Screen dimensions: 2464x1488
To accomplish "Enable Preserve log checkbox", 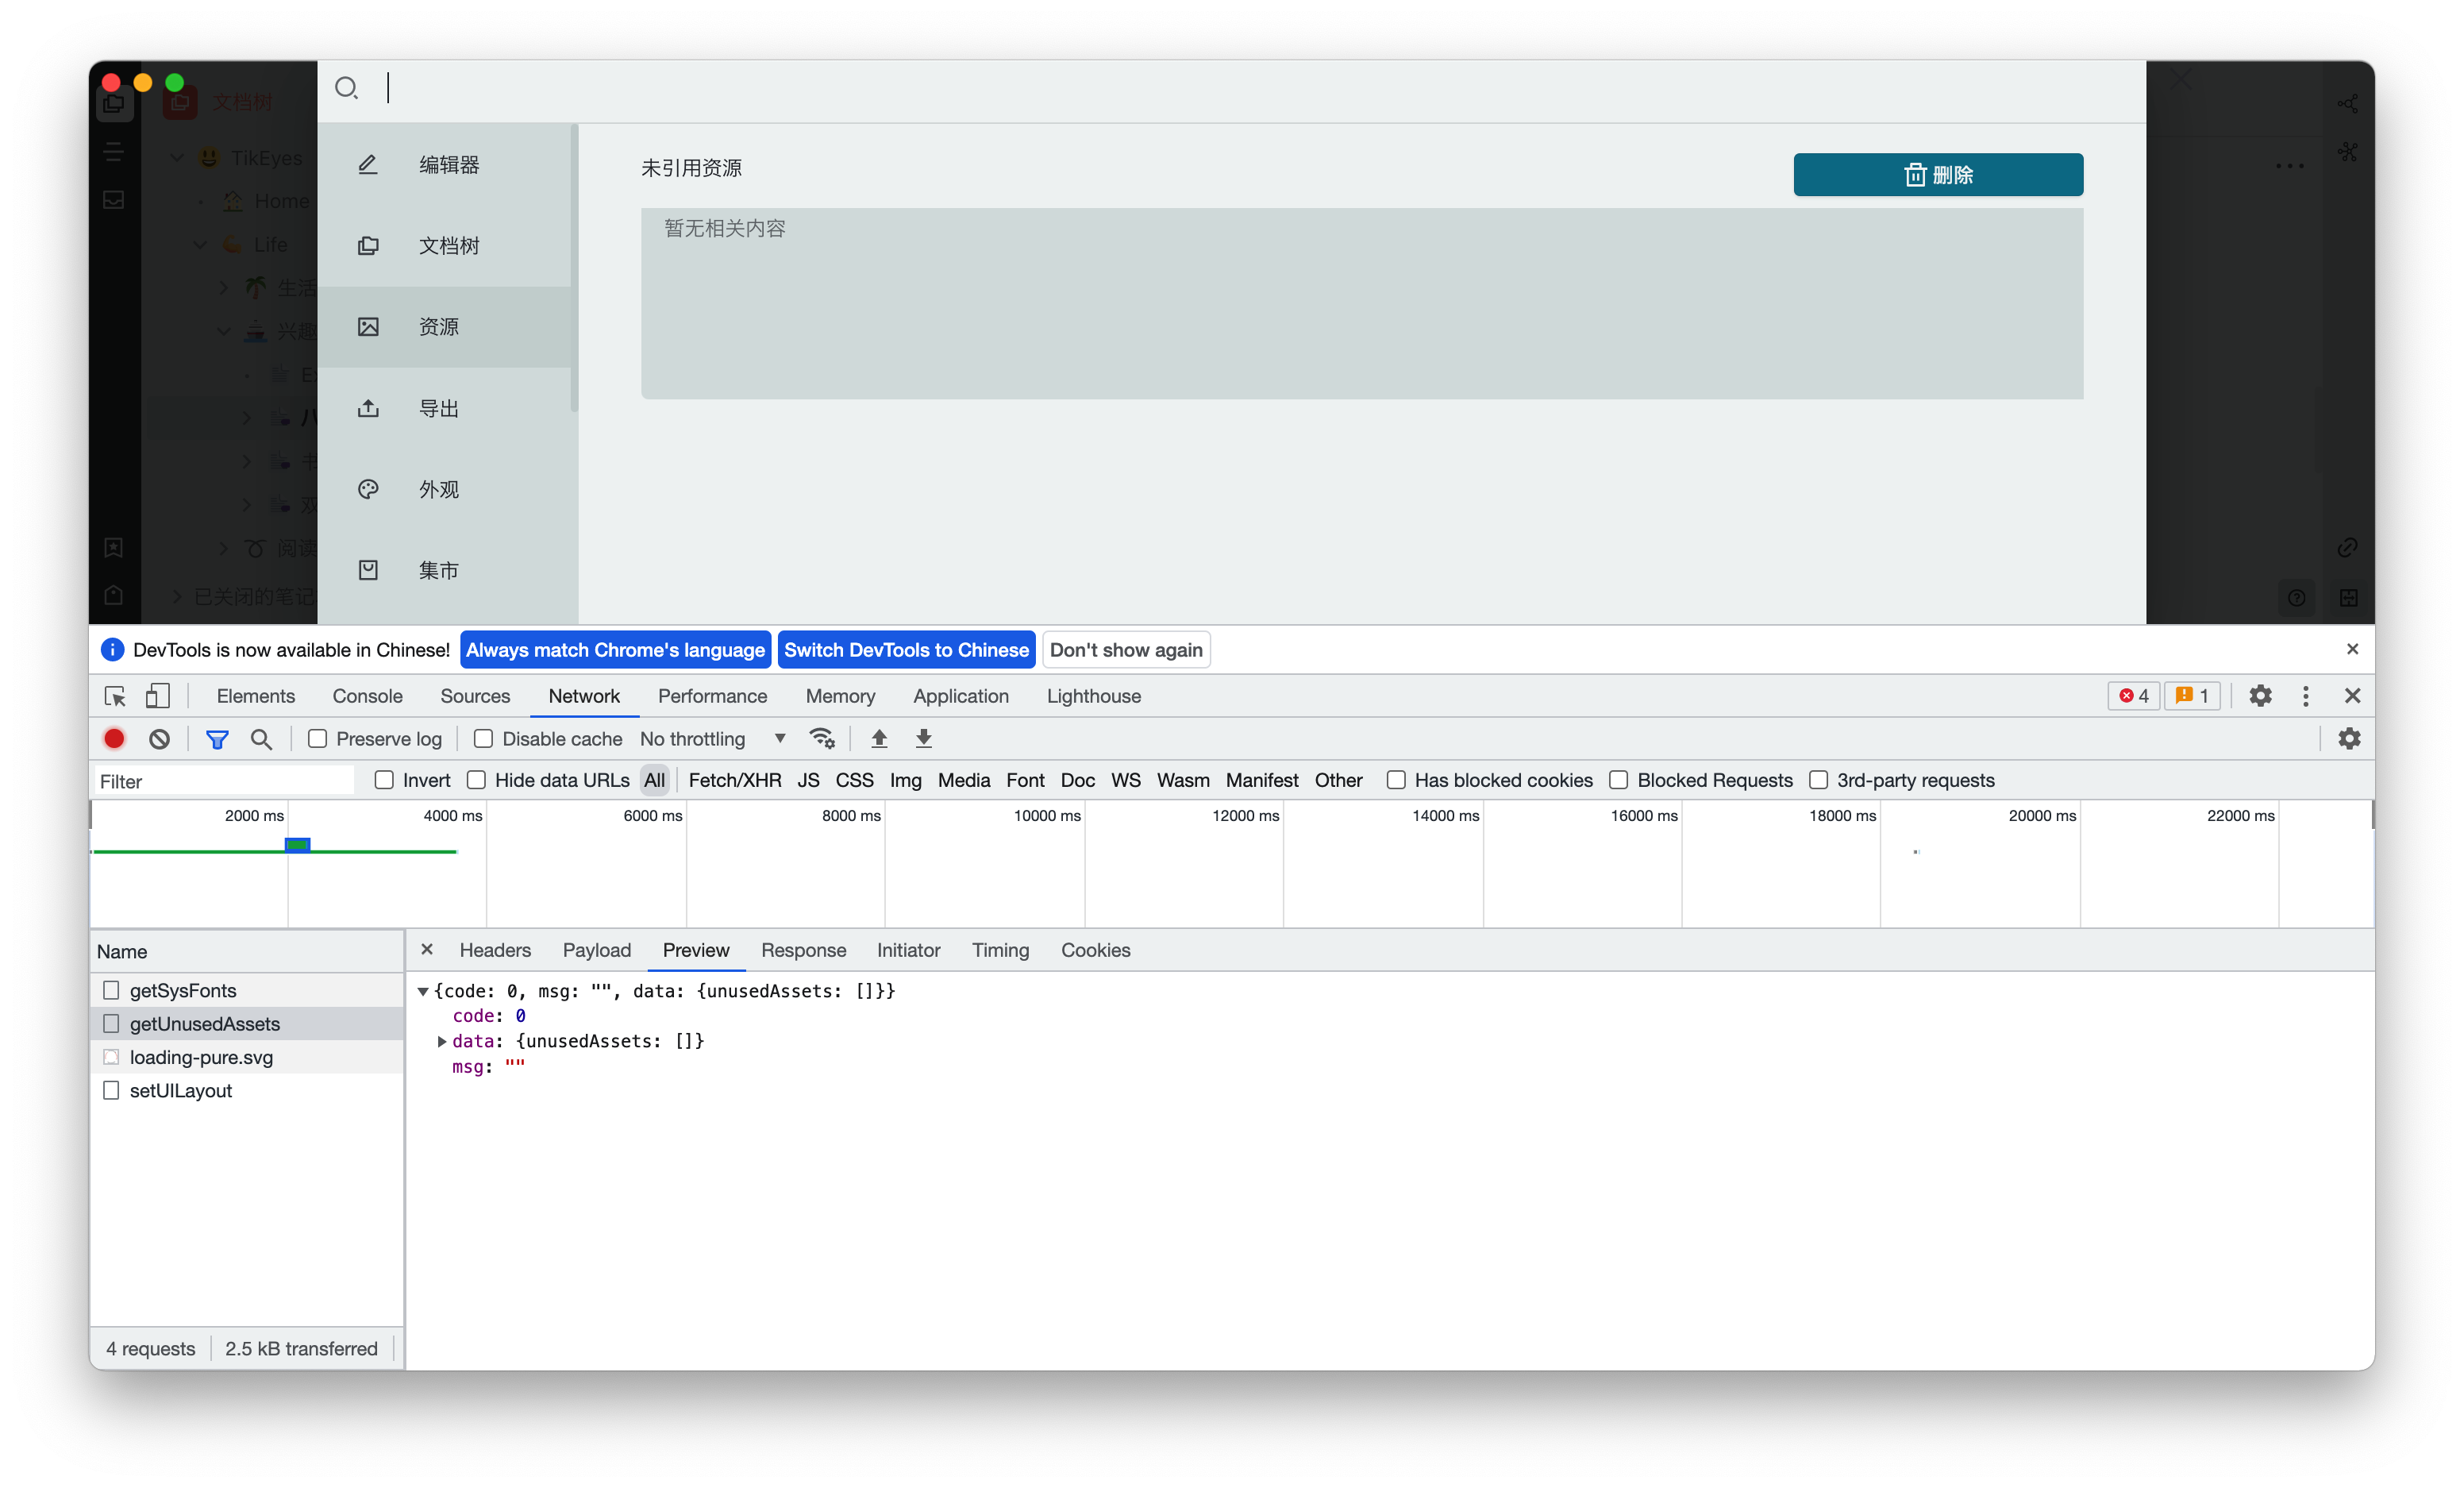I will pyautogui.click(x=318, y=739).
